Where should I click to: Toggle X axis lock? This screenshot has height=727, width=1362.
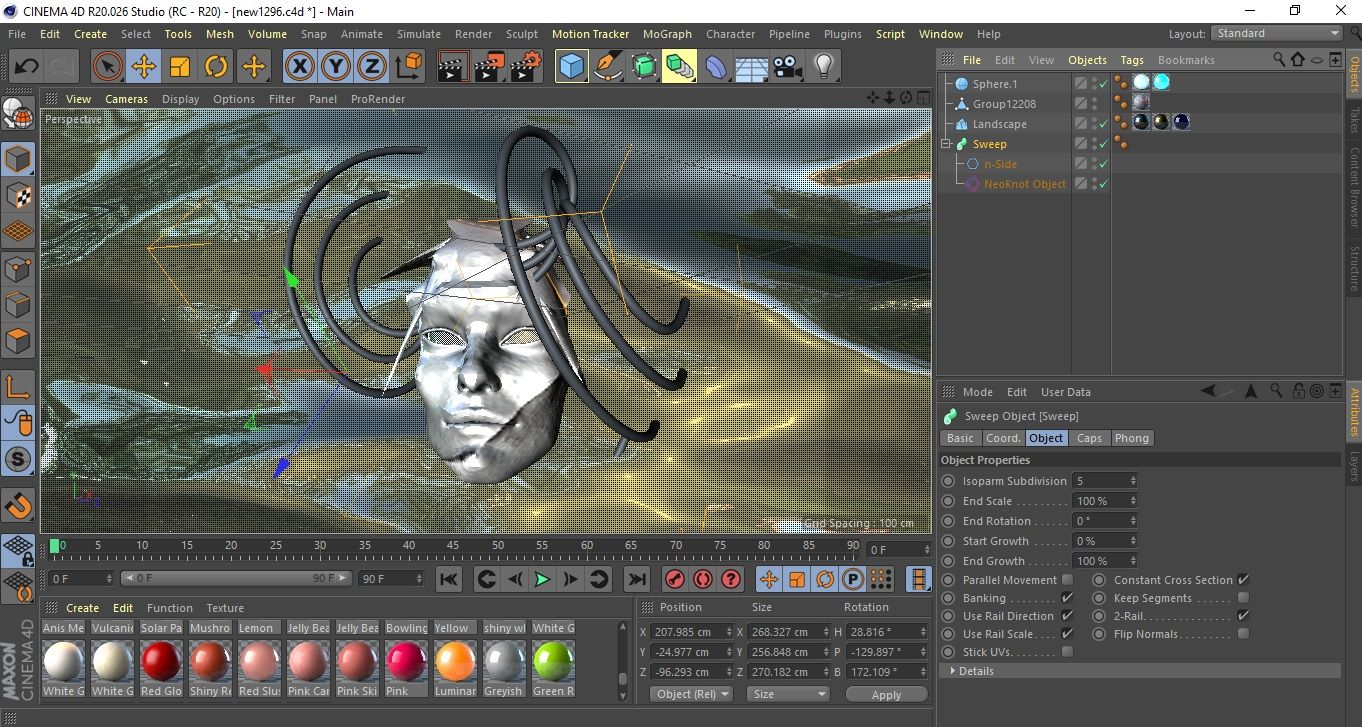point(300,67)
